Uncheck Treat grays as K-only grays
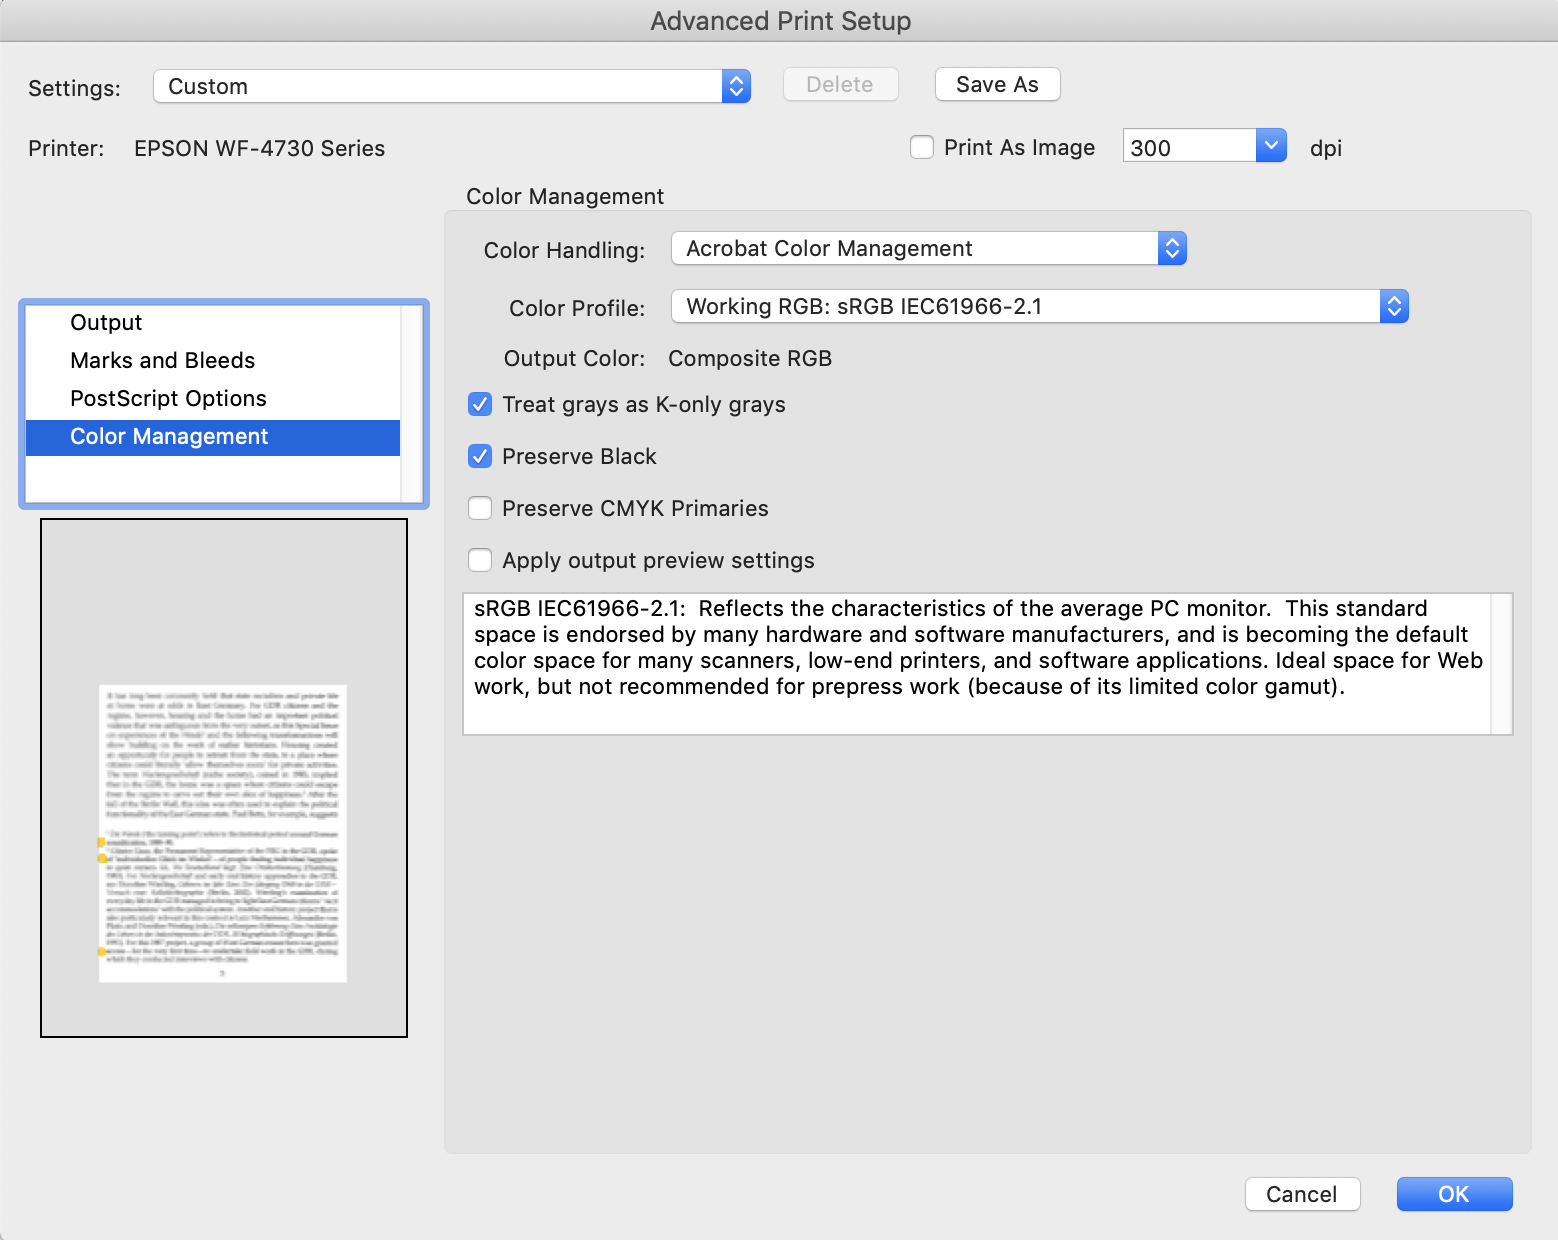 pos(480,404)
